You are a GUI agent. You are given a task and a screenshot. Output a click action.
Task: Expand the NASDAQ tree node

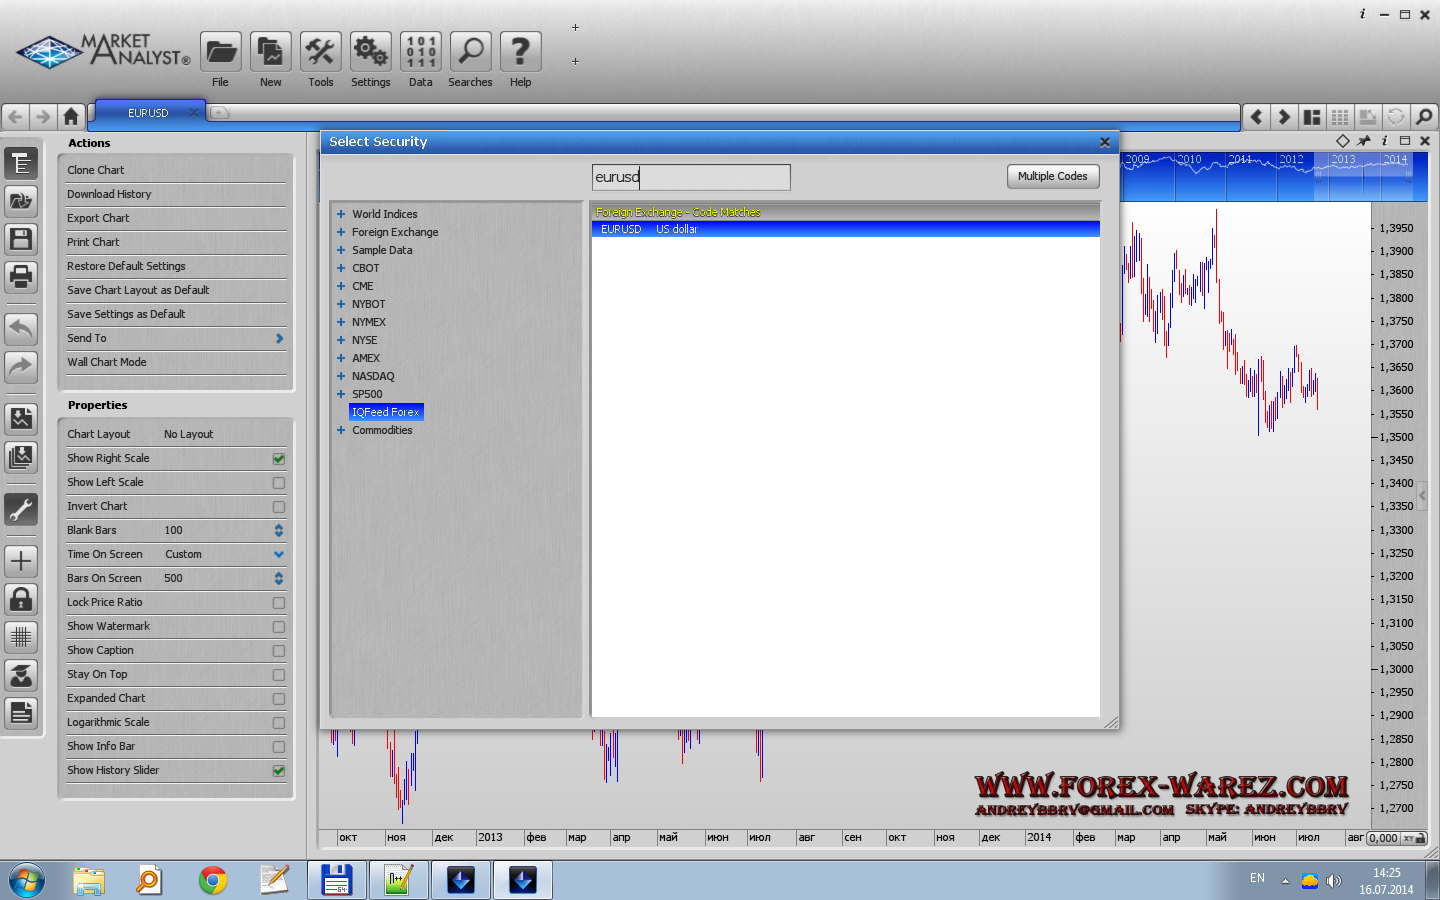[341, 376]
